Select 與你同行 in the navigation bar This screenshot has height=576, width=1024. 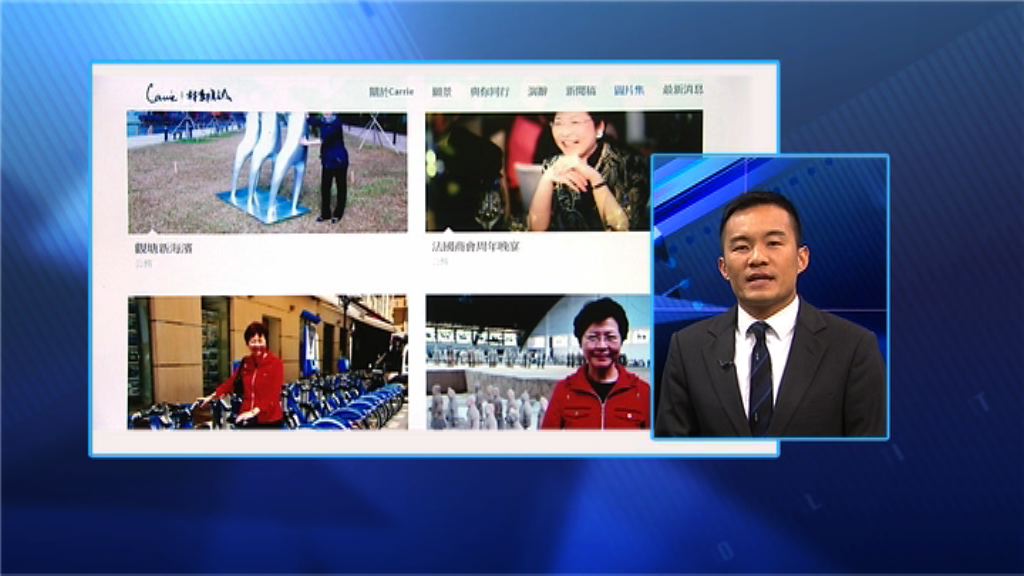[x=489, y=91]
